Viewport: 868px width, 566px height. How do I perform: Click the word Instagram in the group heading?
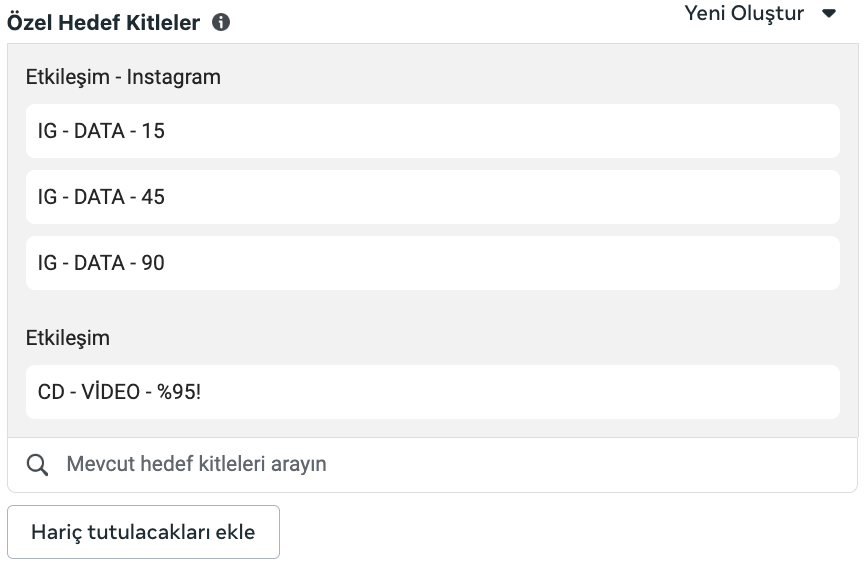[173, 77]
